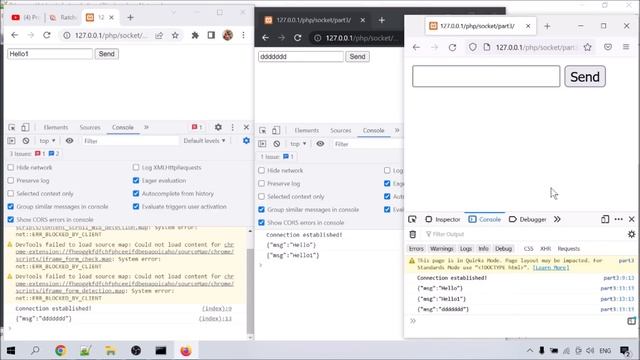Bookmark this page in Firefox
This screenshot has width=640, height=360.
587,47
